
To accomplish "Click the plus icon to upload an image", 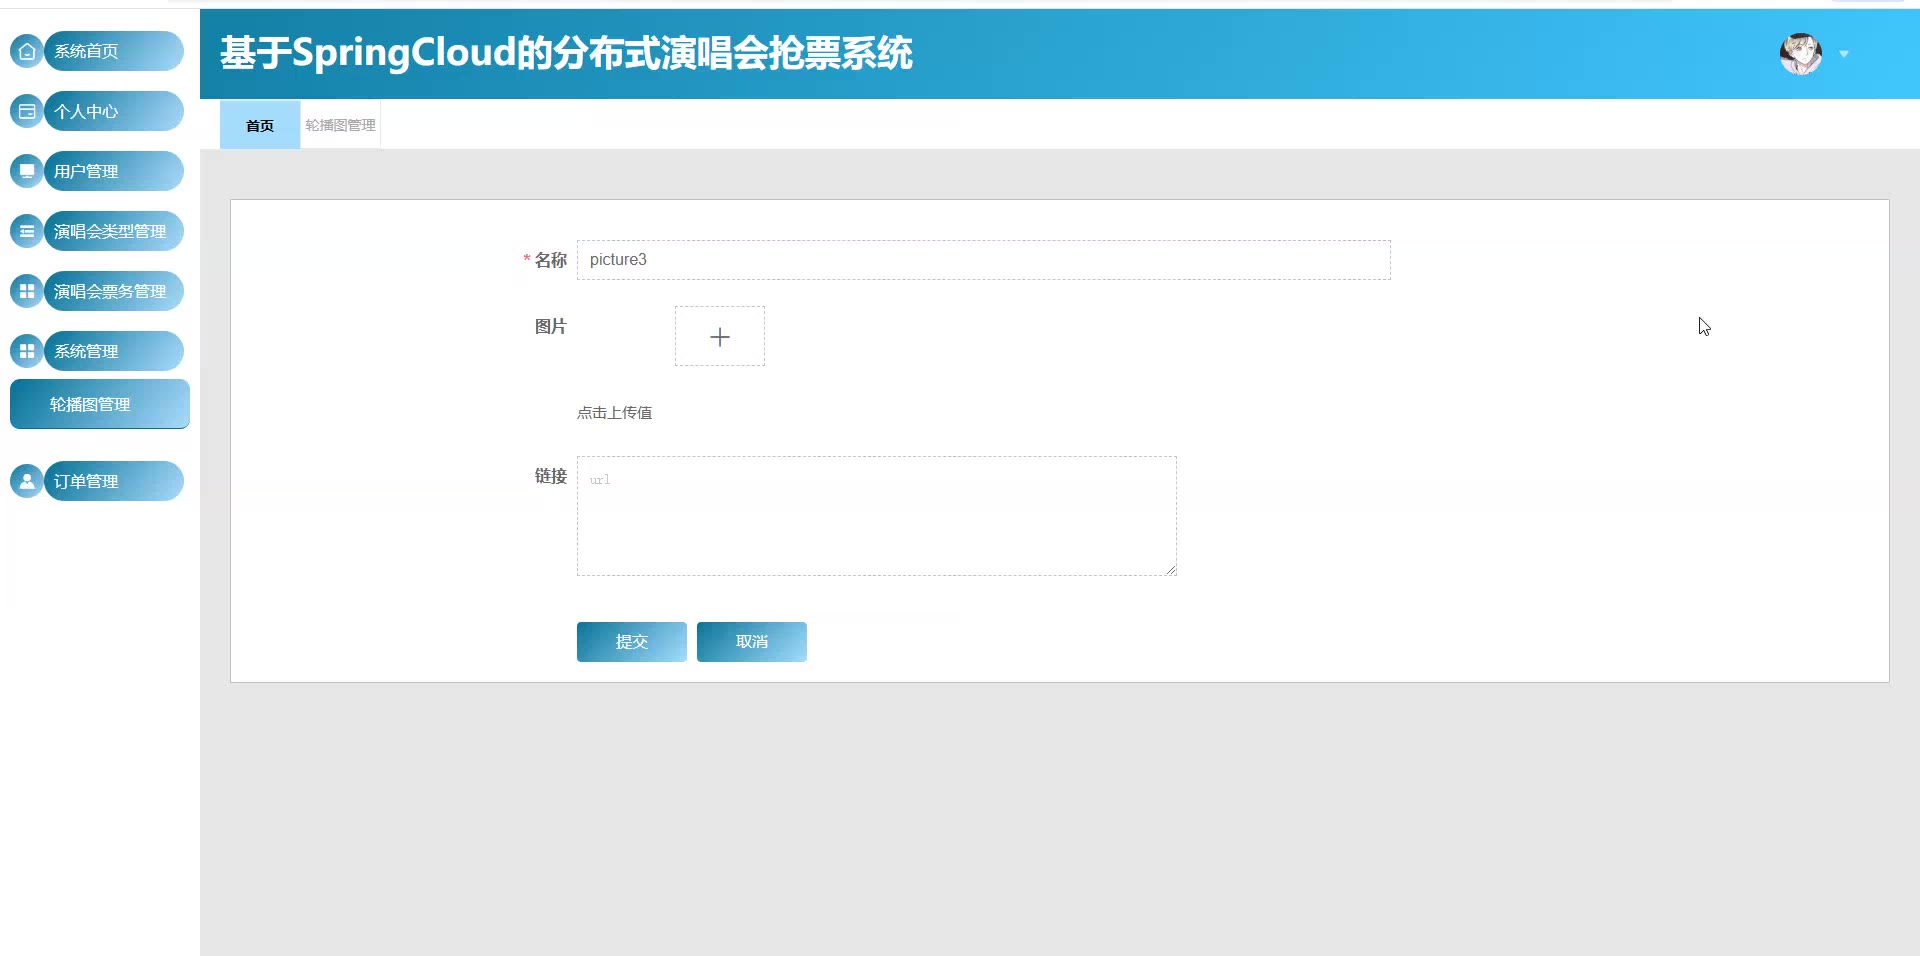I will pos(720,336).
